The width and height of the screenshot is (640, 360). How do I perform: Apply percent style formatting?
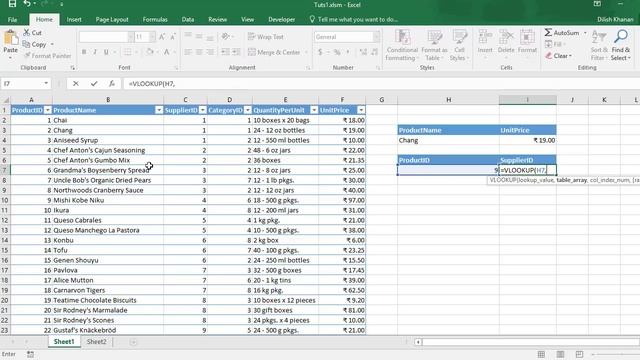tap(337, 52)
